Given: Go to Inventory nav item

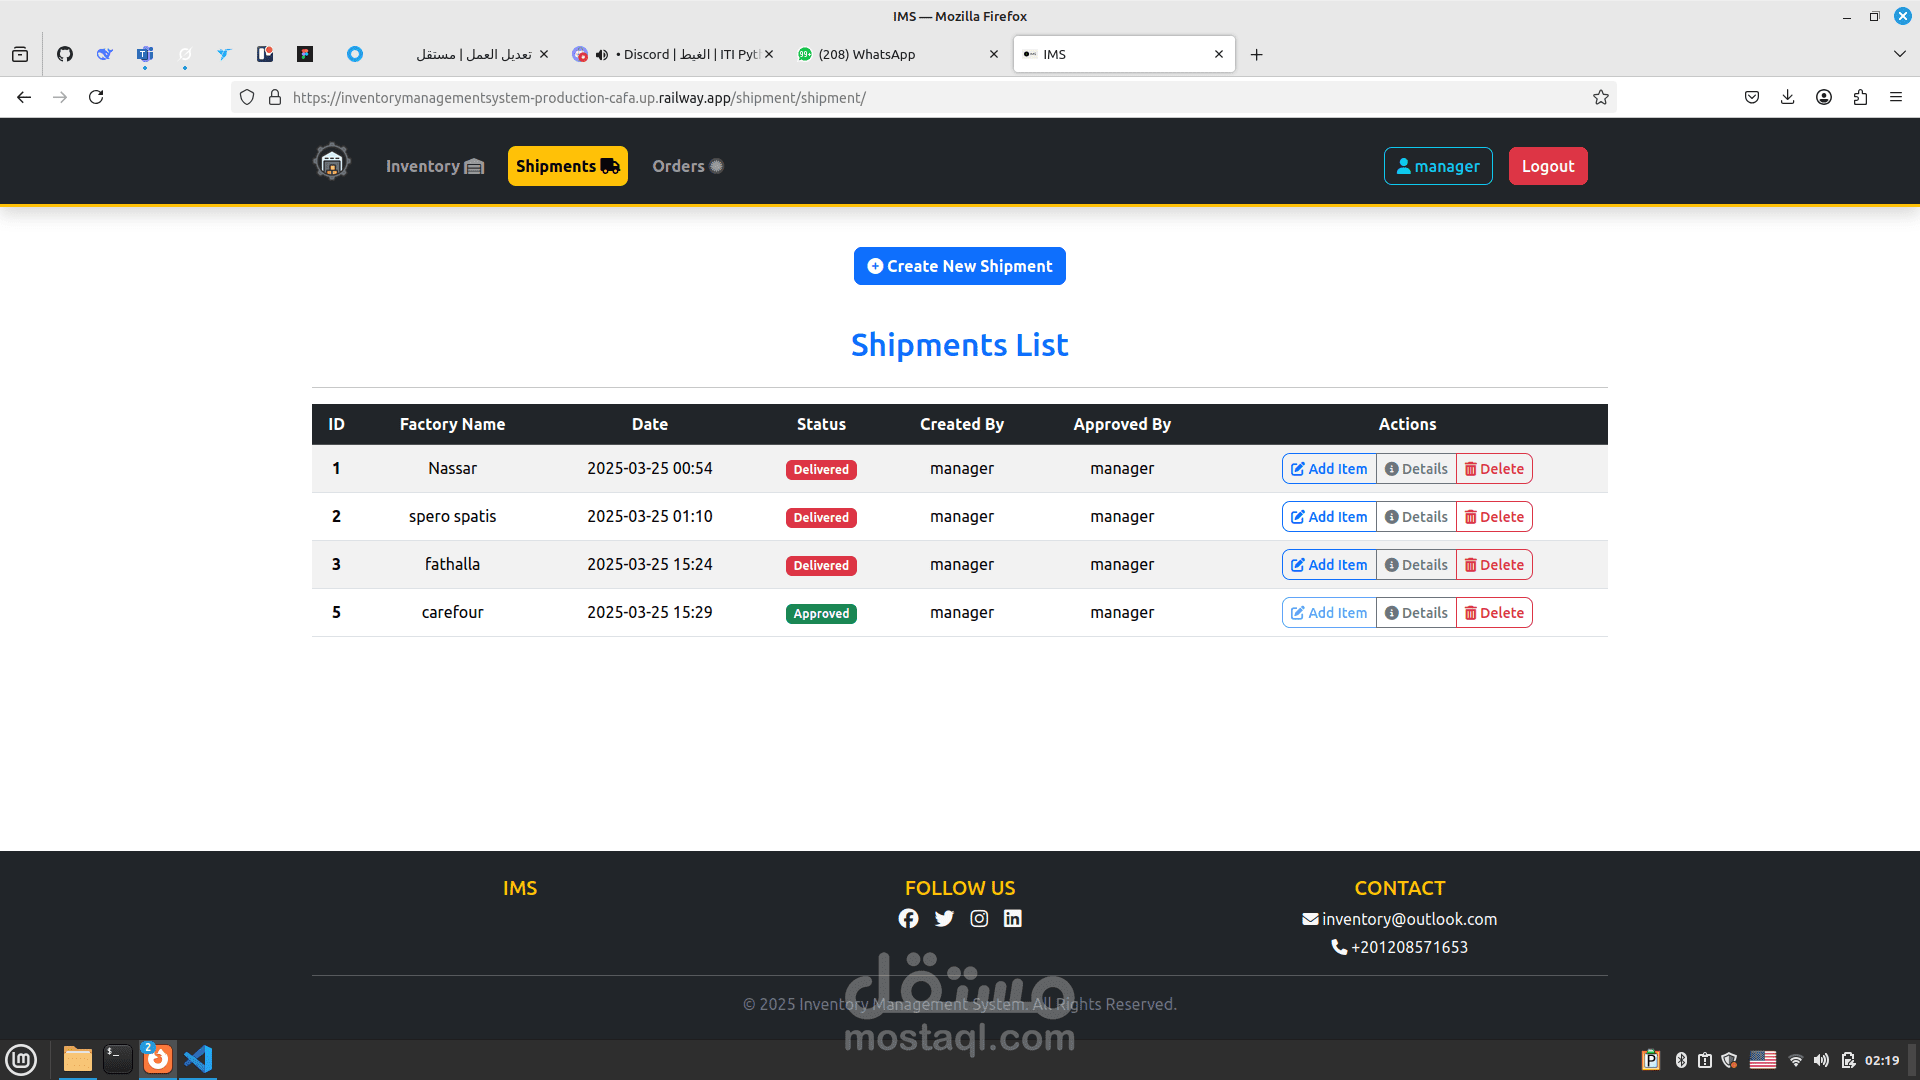Looking at the screenshot, I should [434, 166].
